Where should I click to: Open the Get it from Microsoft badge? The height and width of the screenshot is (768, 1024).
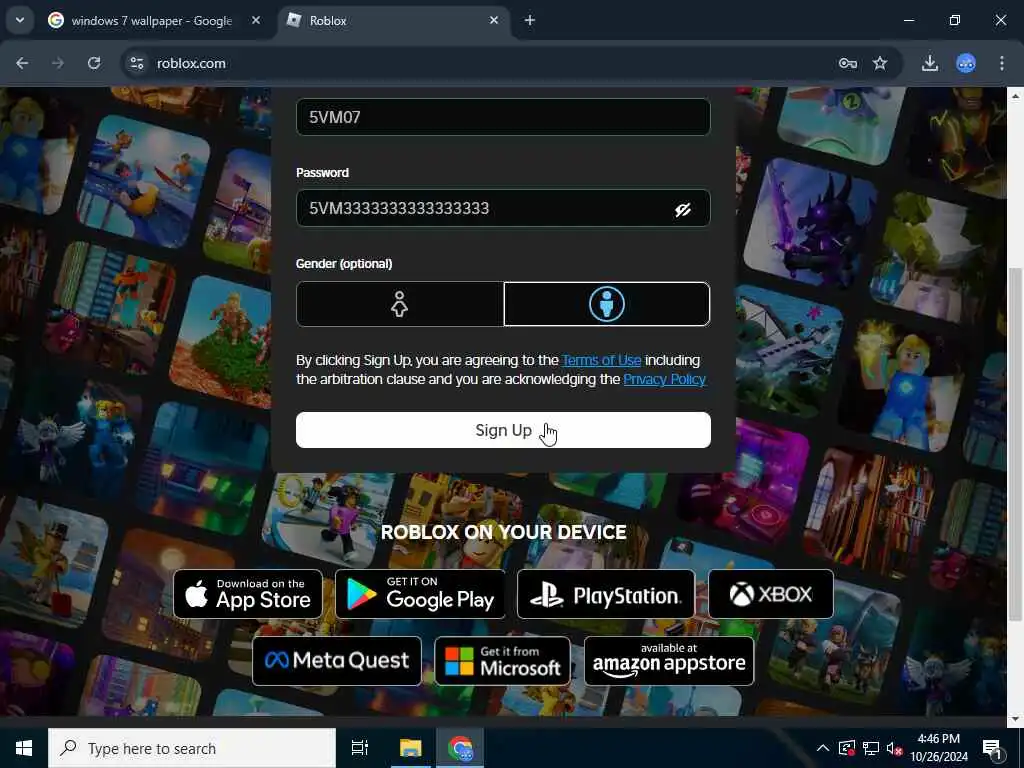(502, 661)
